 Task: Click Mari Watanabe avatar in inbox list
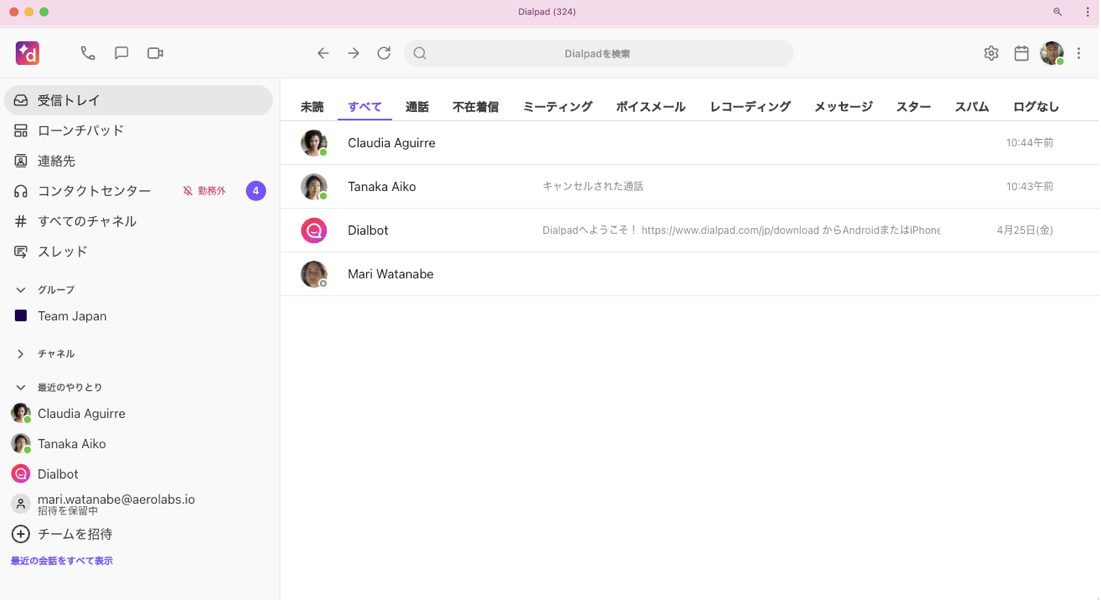(x=314, y=274)
